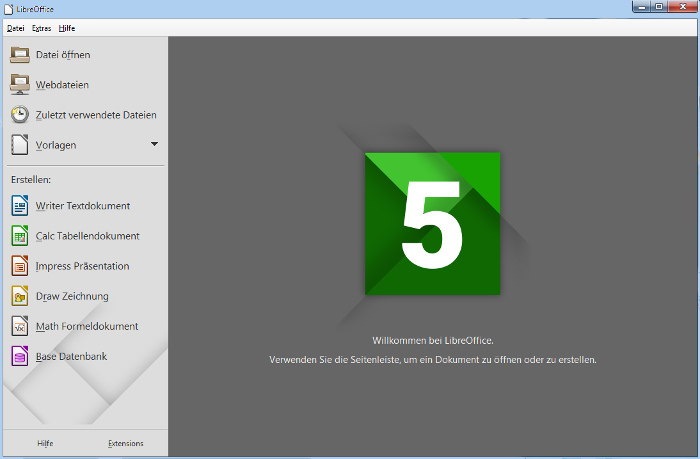The image size is (700, 459).
Task: Click the Math Formeldokument icon
Action: (20, 326)
